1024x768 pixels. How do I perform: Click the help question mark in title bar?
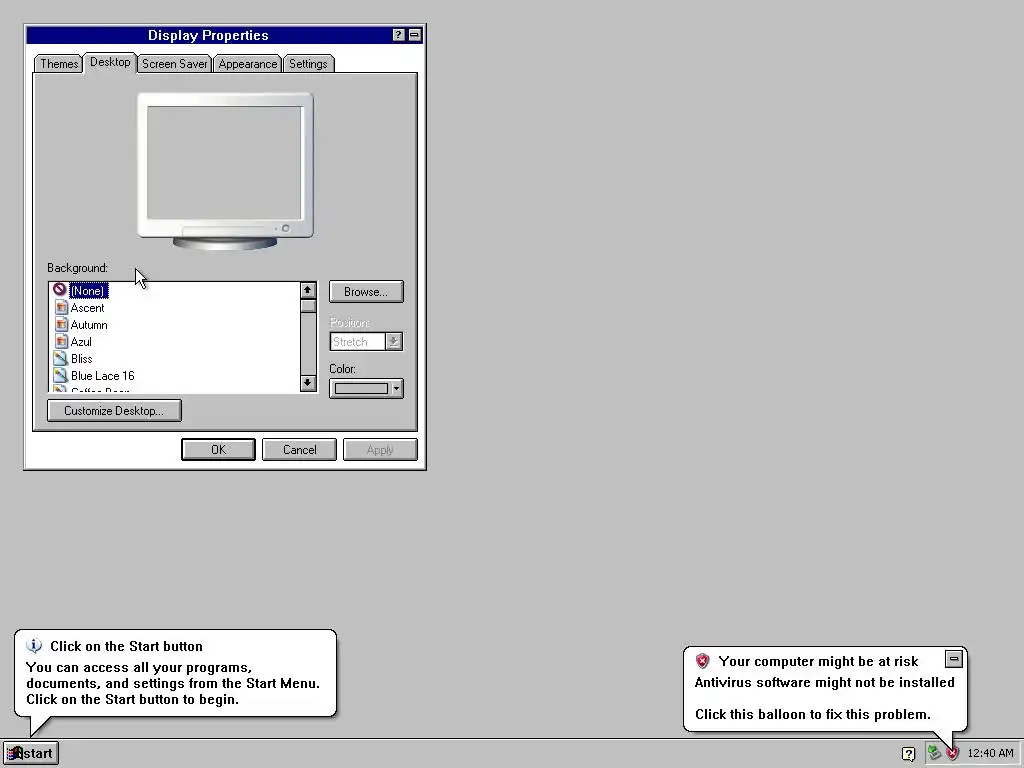coord(398,35)
